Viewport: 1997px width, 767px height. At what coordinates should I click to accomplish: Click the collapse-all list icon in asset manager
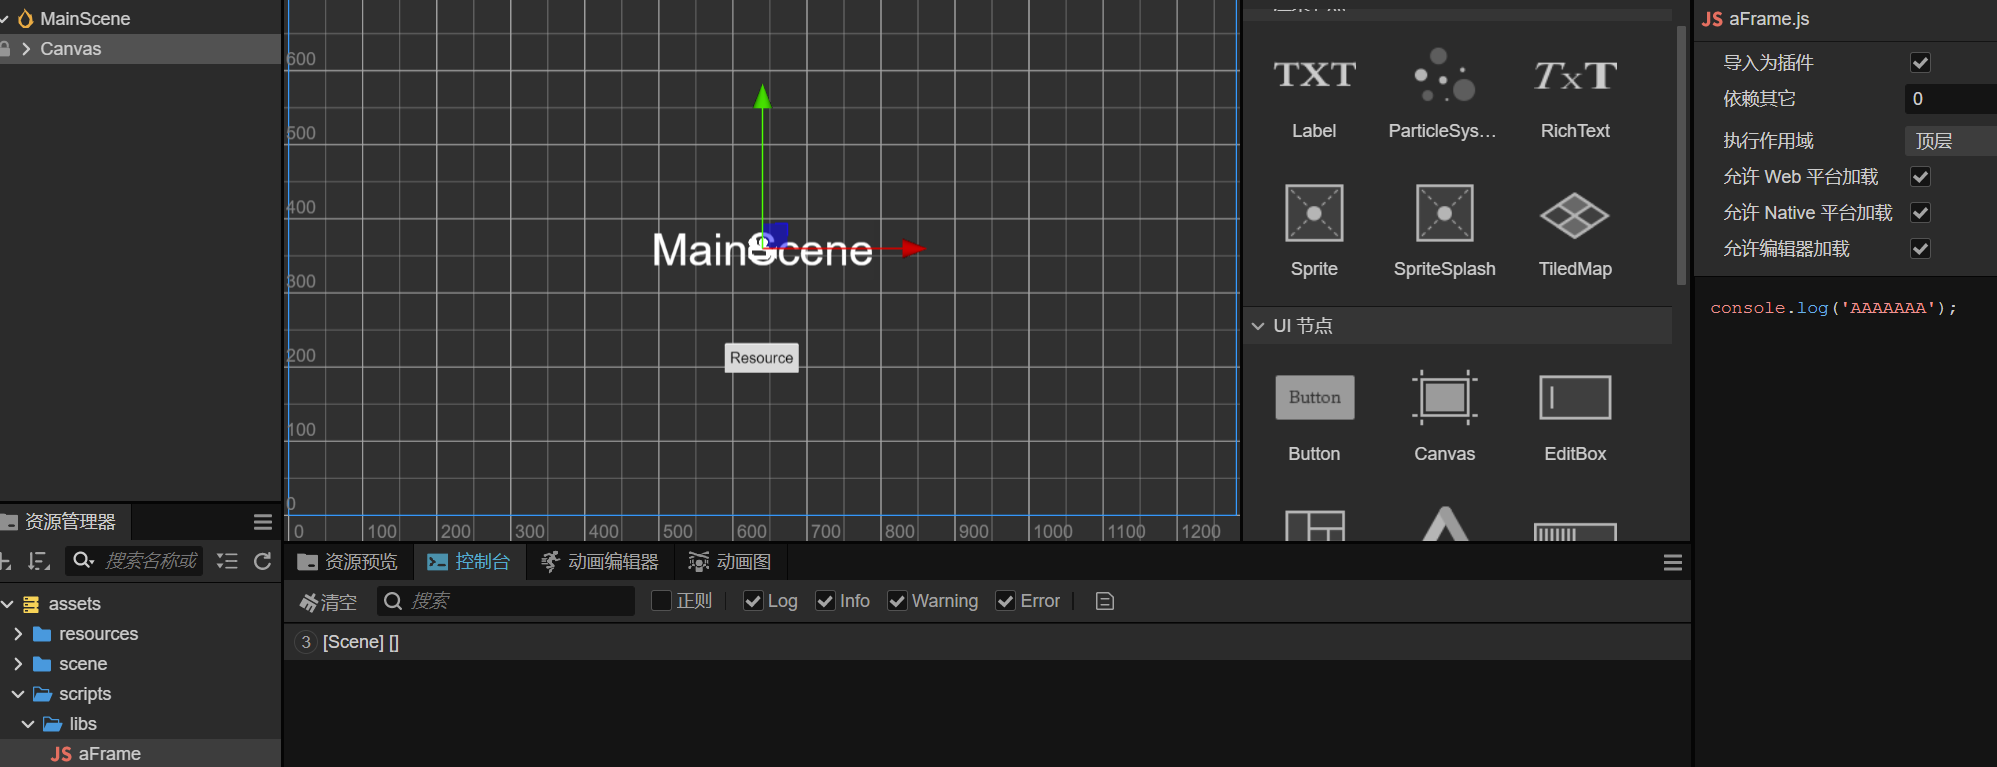pyautogui.click(x=228, y=561)
